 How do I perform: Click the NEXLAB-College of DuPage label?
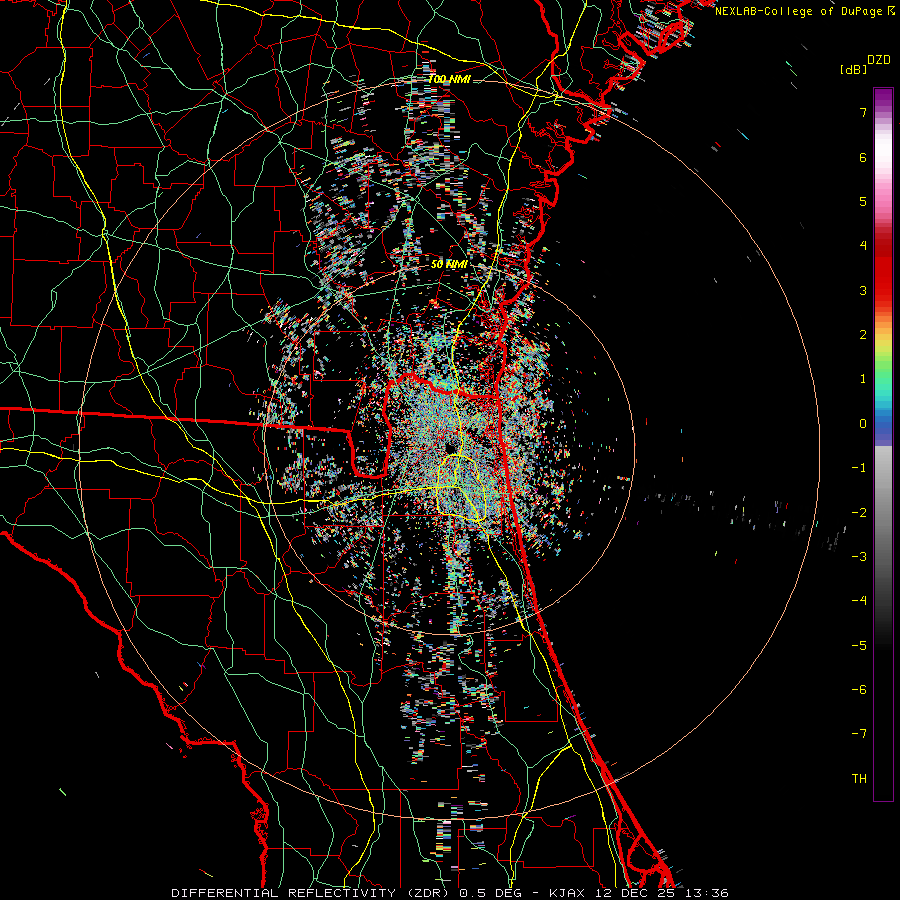pos(800,11)
